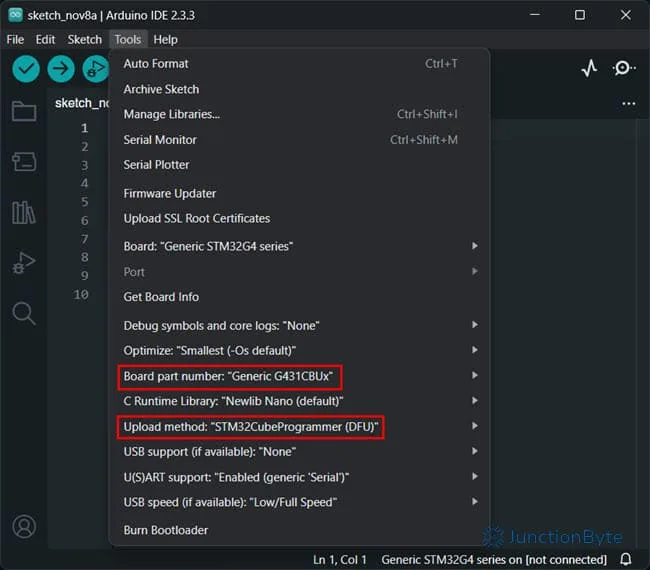Open the Sketchbook folder icon in sidebar
650x570 pixels.
coord(24,111)
